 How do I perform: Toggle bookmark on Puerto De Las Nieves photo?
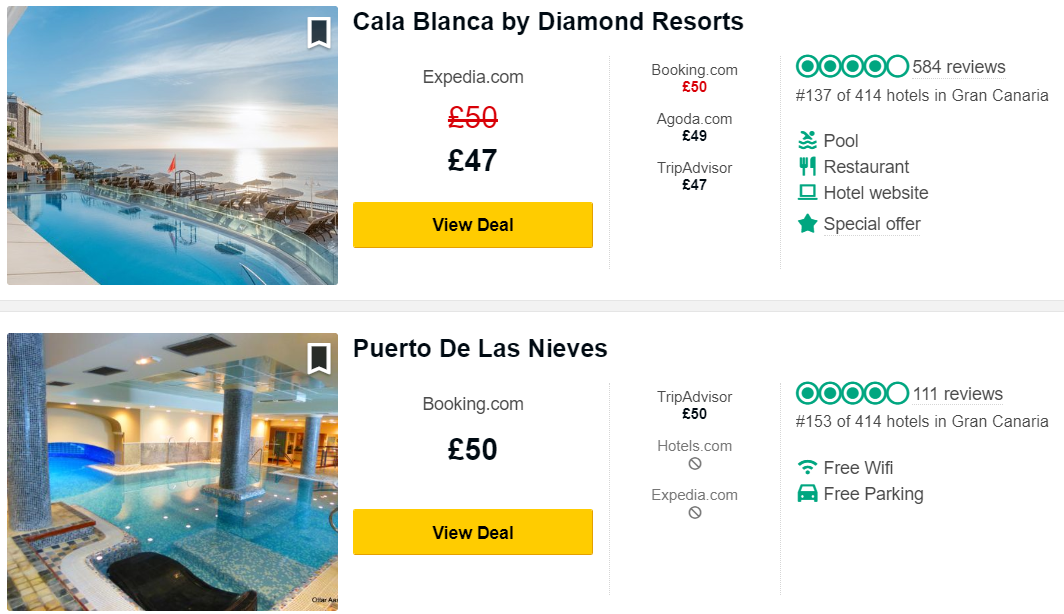click(x=319, y=359)
